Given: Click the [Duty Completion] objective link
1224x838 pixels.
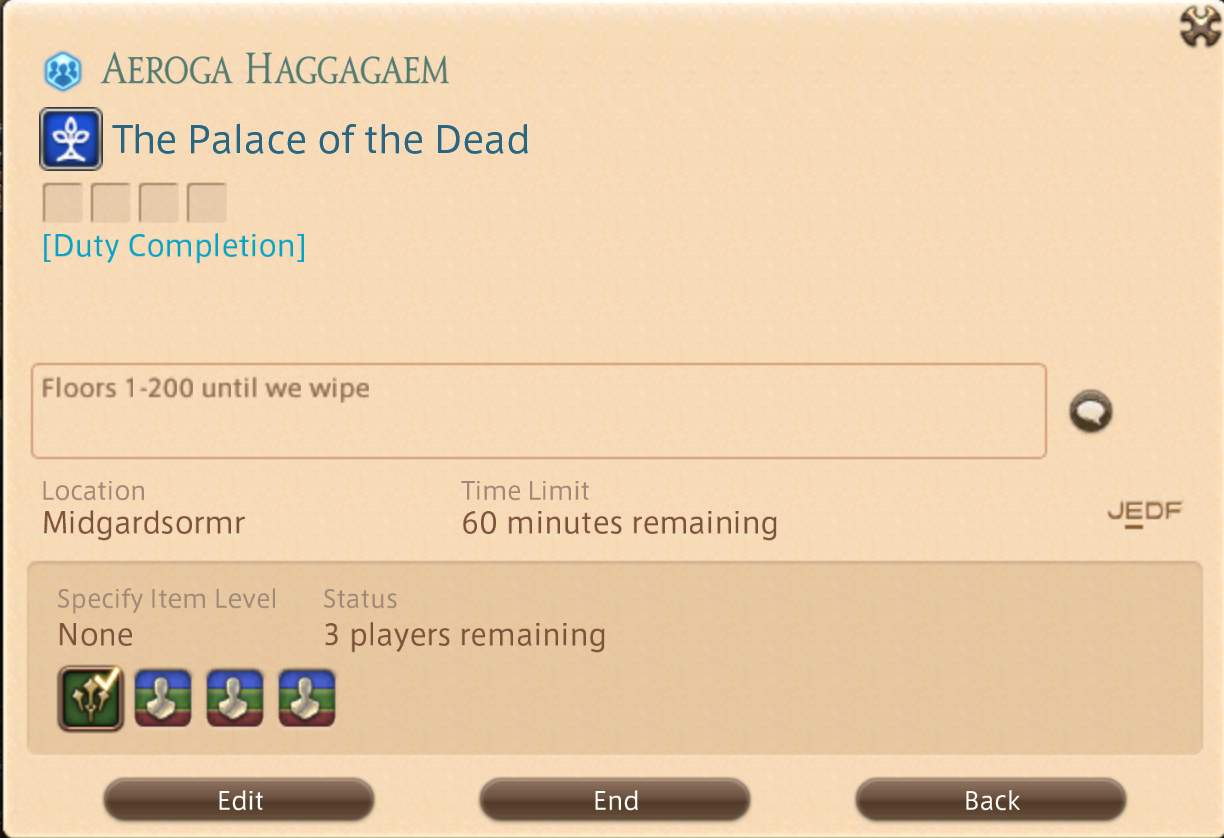Looking at the screenshot, I should coord(174,246).
